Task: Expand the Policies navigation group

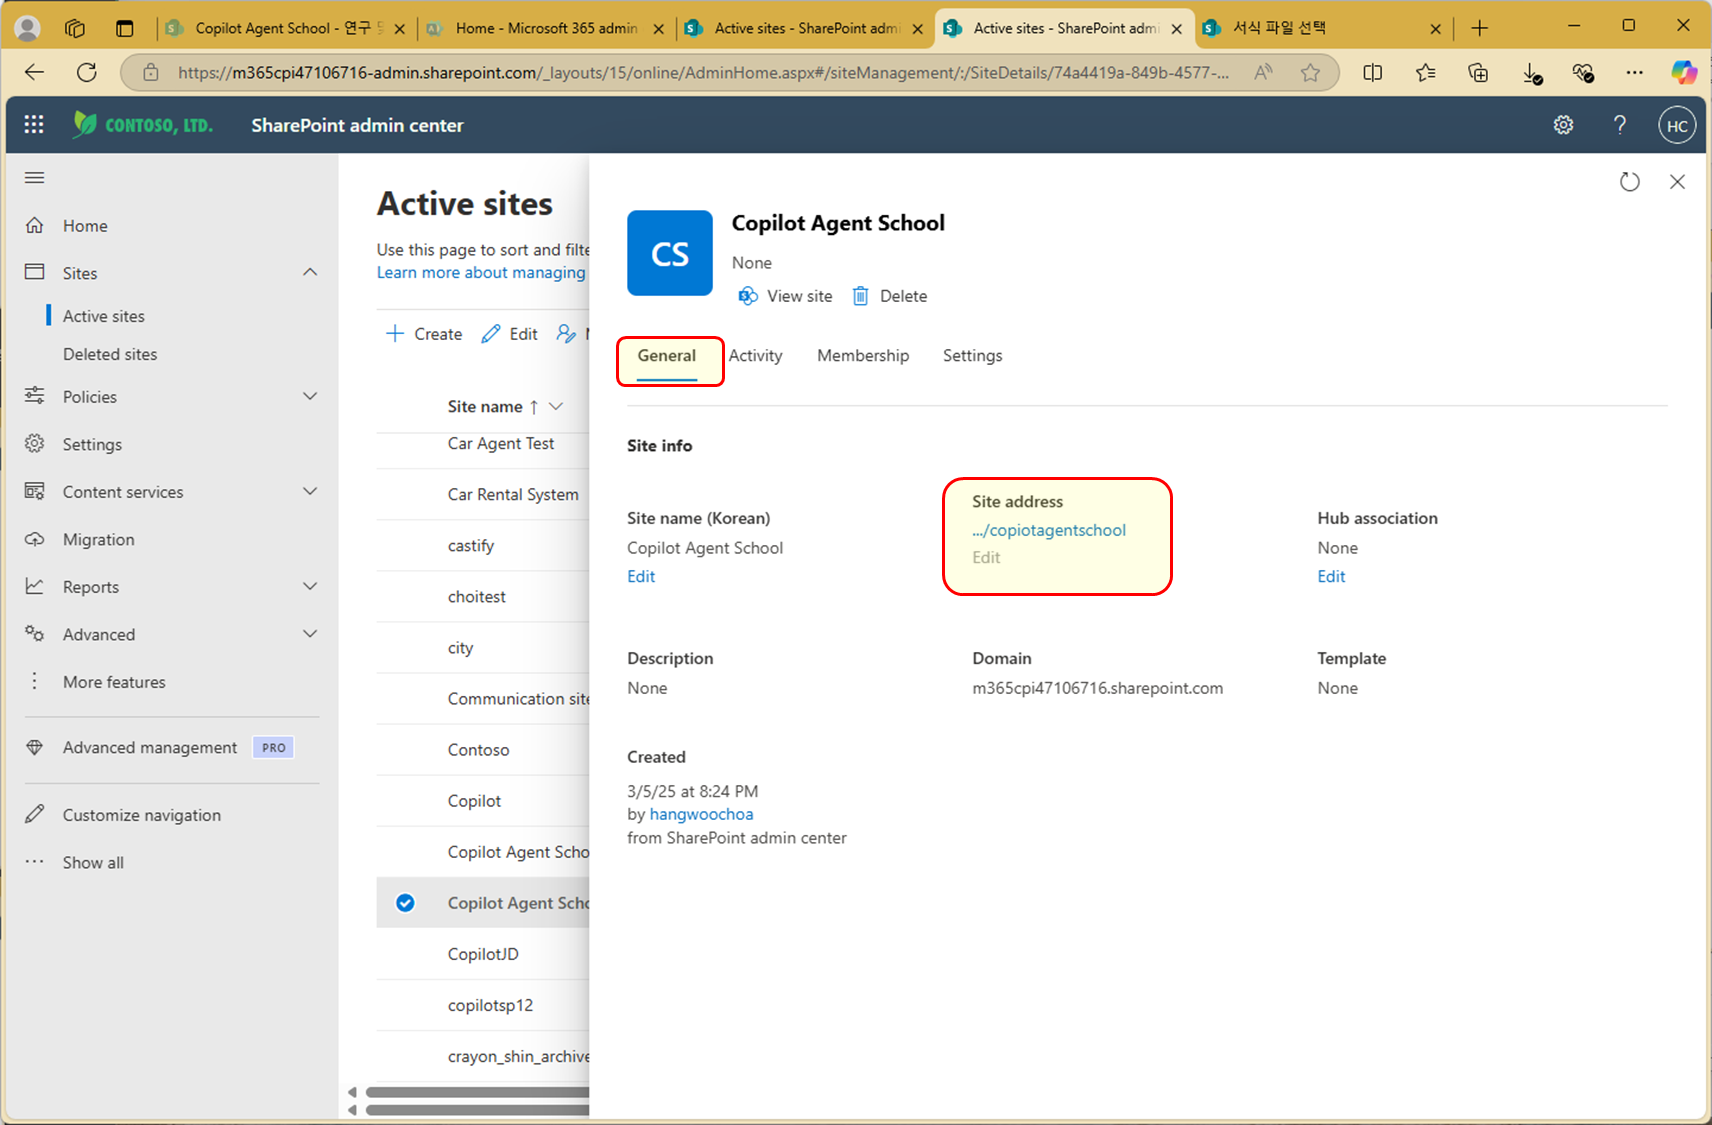Action: [x=310, y=397]
